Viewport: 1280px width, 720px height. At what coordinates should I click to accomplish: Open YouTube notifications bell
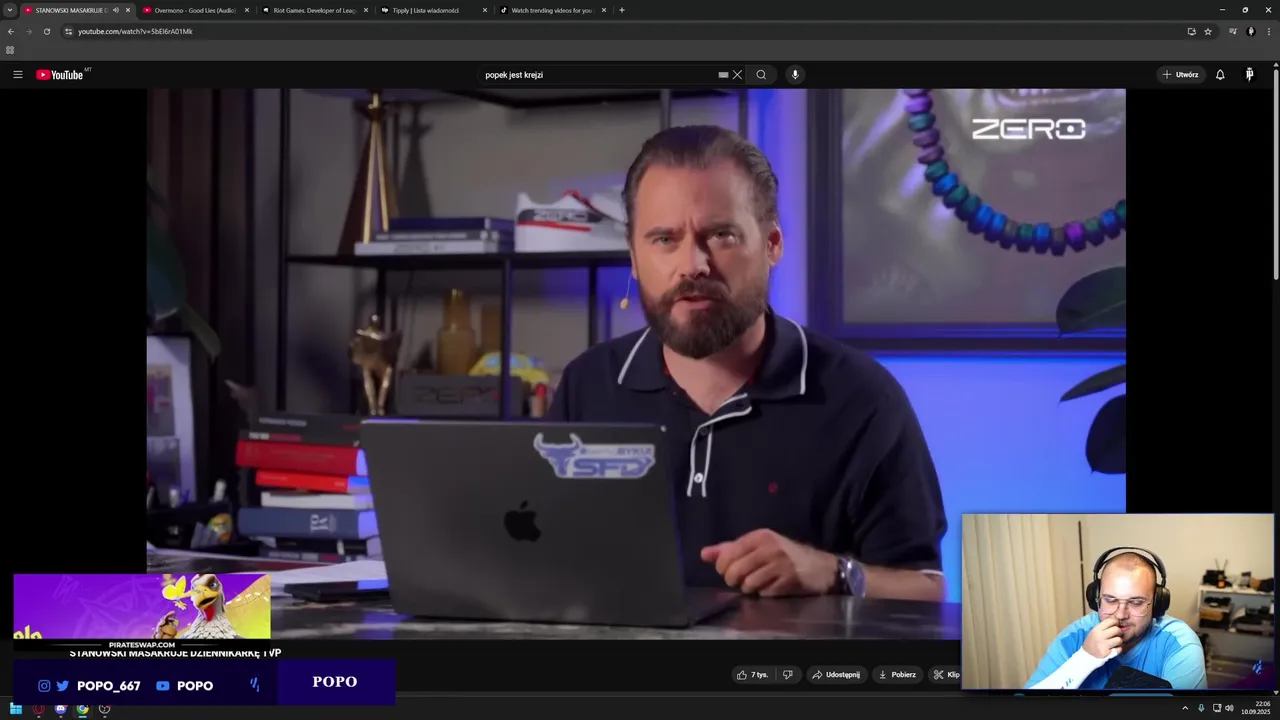1220,75
